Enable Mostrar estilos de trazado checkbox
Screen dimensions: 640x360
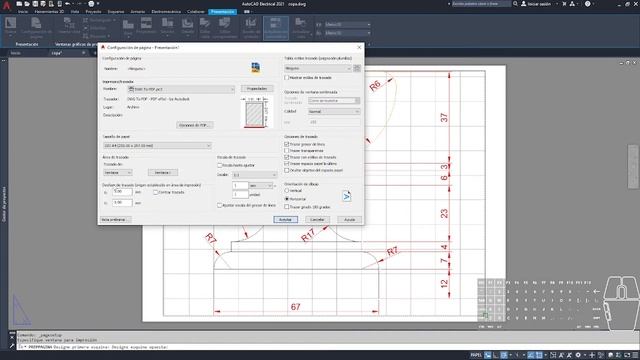pos(287,78)
